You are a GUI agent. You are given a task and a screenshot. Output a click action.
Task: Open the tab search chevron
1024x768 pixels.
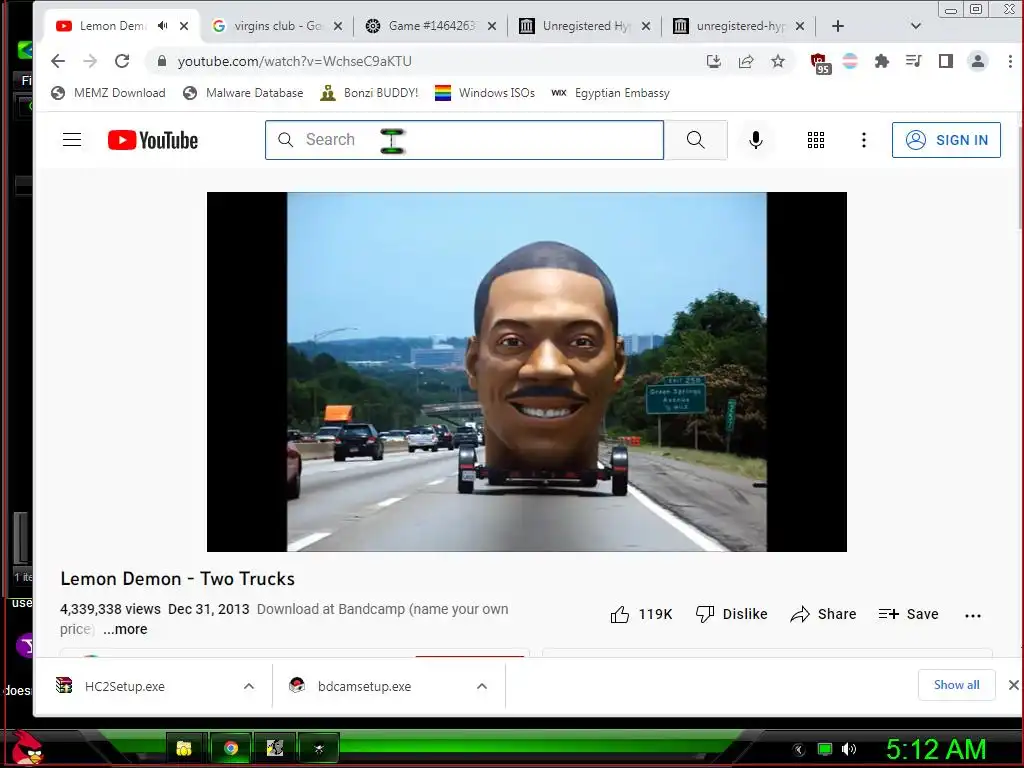(x=916, y=26)
